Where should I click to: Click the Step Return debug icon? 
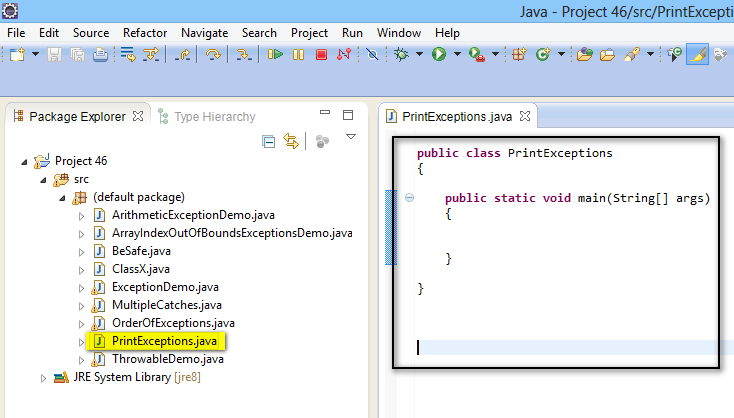(x=183, y=54)
